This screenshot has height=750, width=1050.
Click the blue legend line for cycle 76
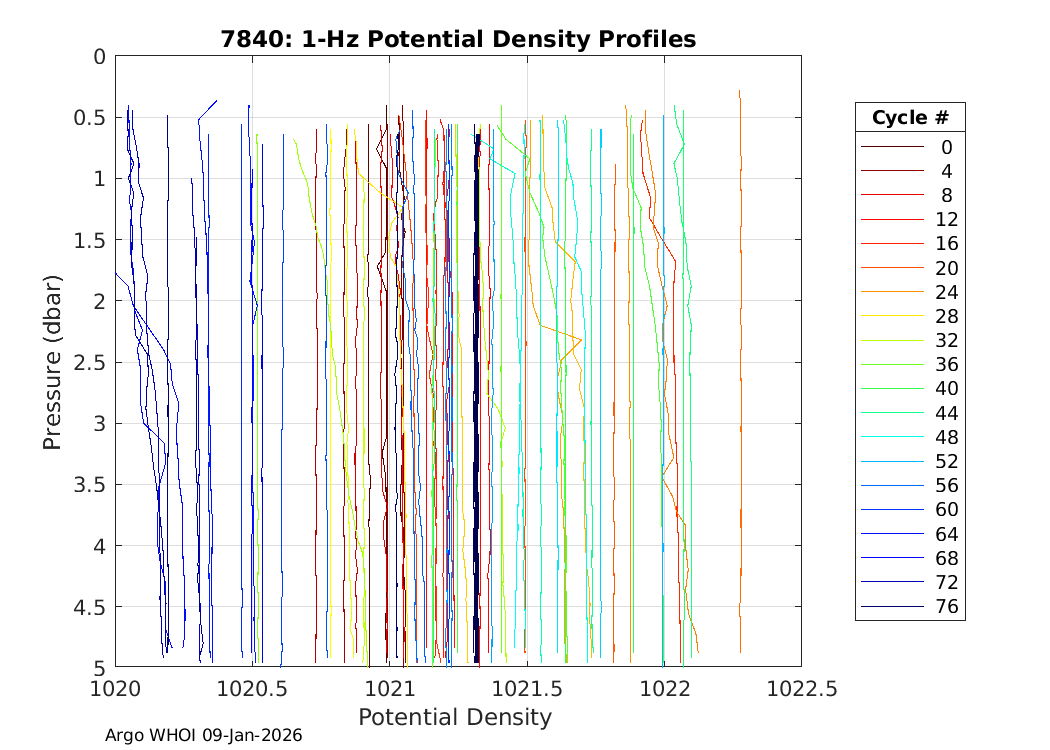click(x=892, y=606)
